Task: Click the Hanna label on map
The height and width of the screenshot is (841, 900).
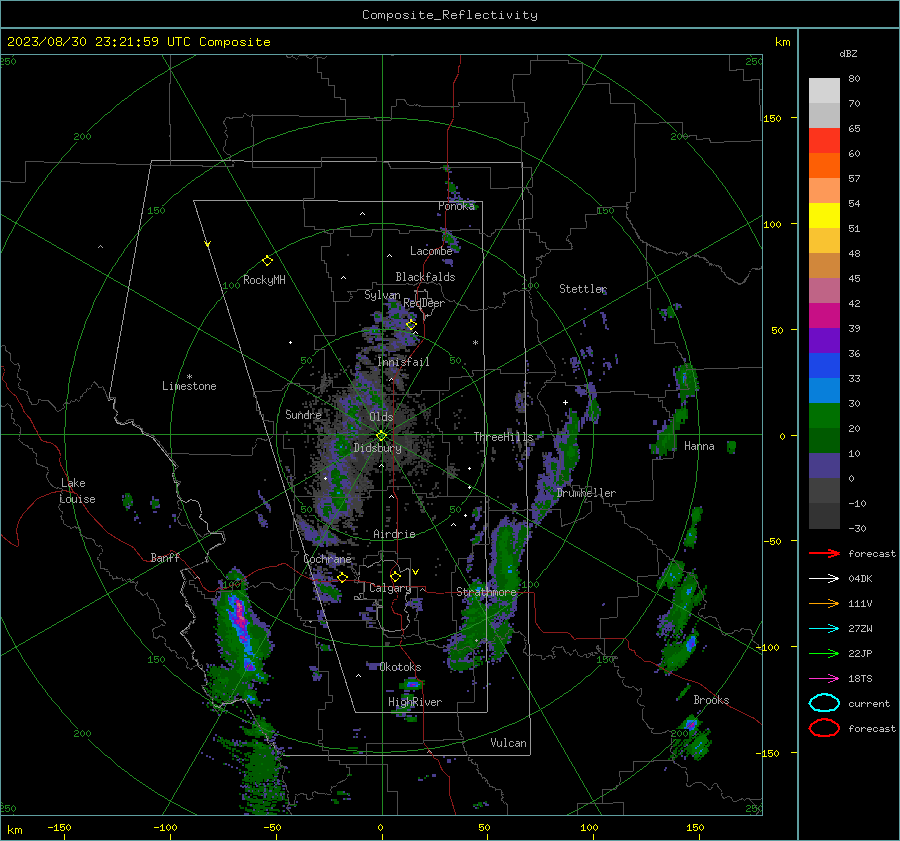Action: click(699, 446)
